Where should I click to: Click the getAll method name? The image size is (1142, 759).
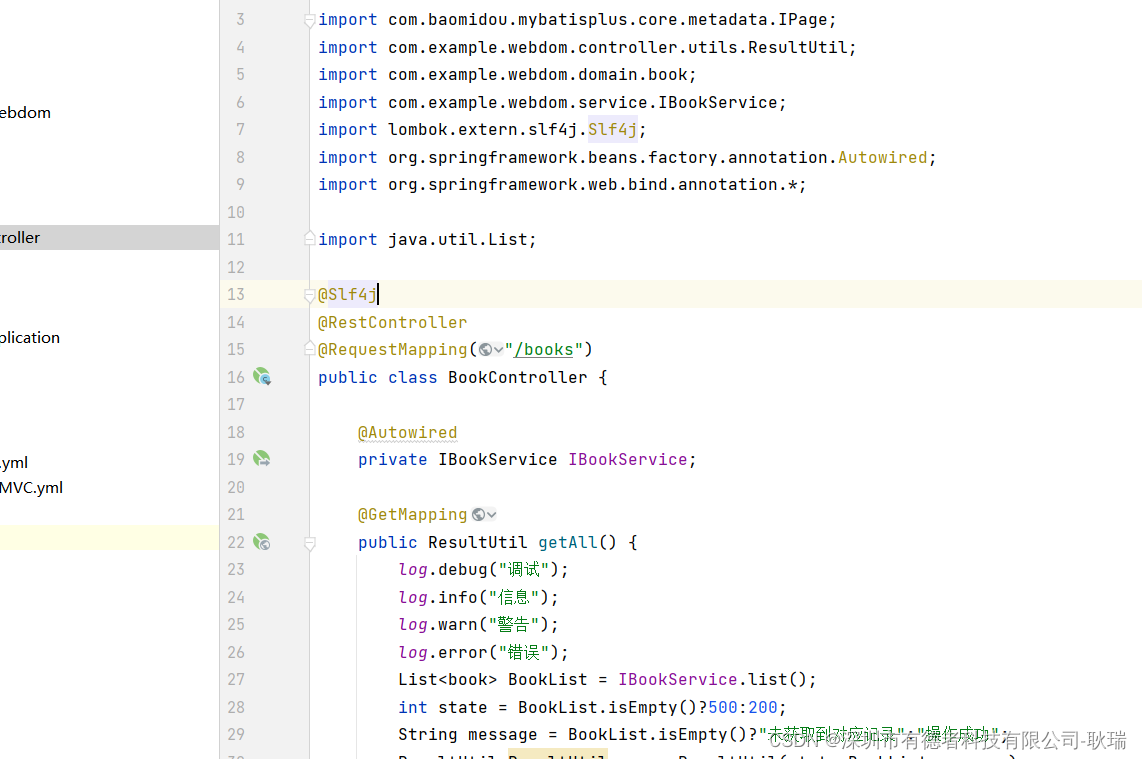567,542
